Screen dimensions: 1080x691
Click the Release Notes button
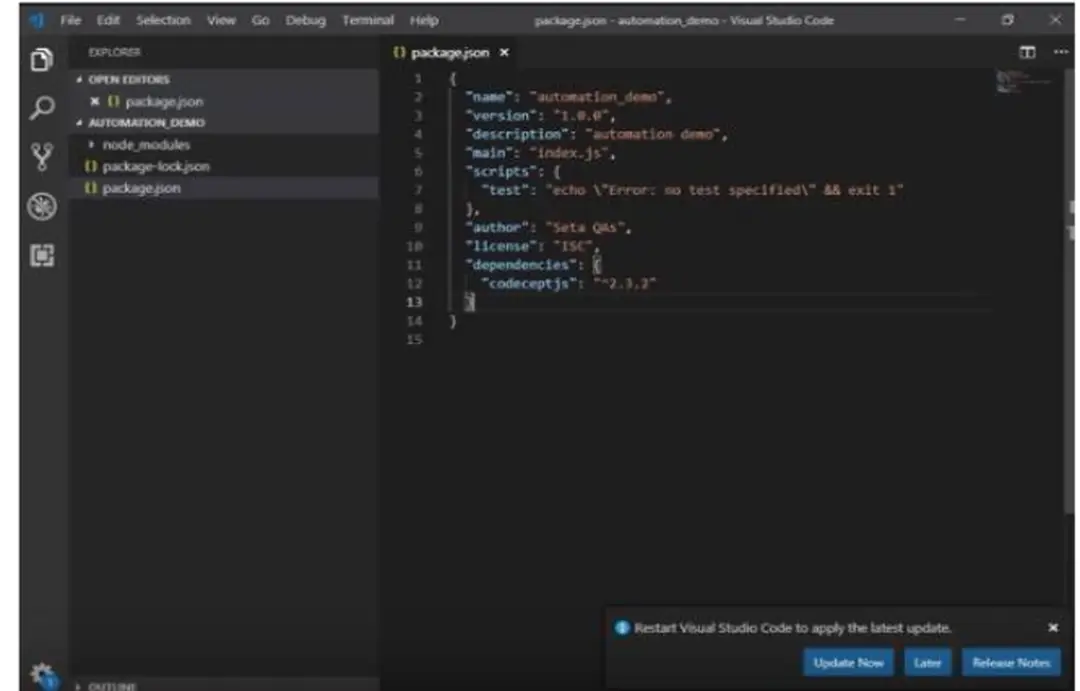pyautogui.click(x=1010, y=662)
